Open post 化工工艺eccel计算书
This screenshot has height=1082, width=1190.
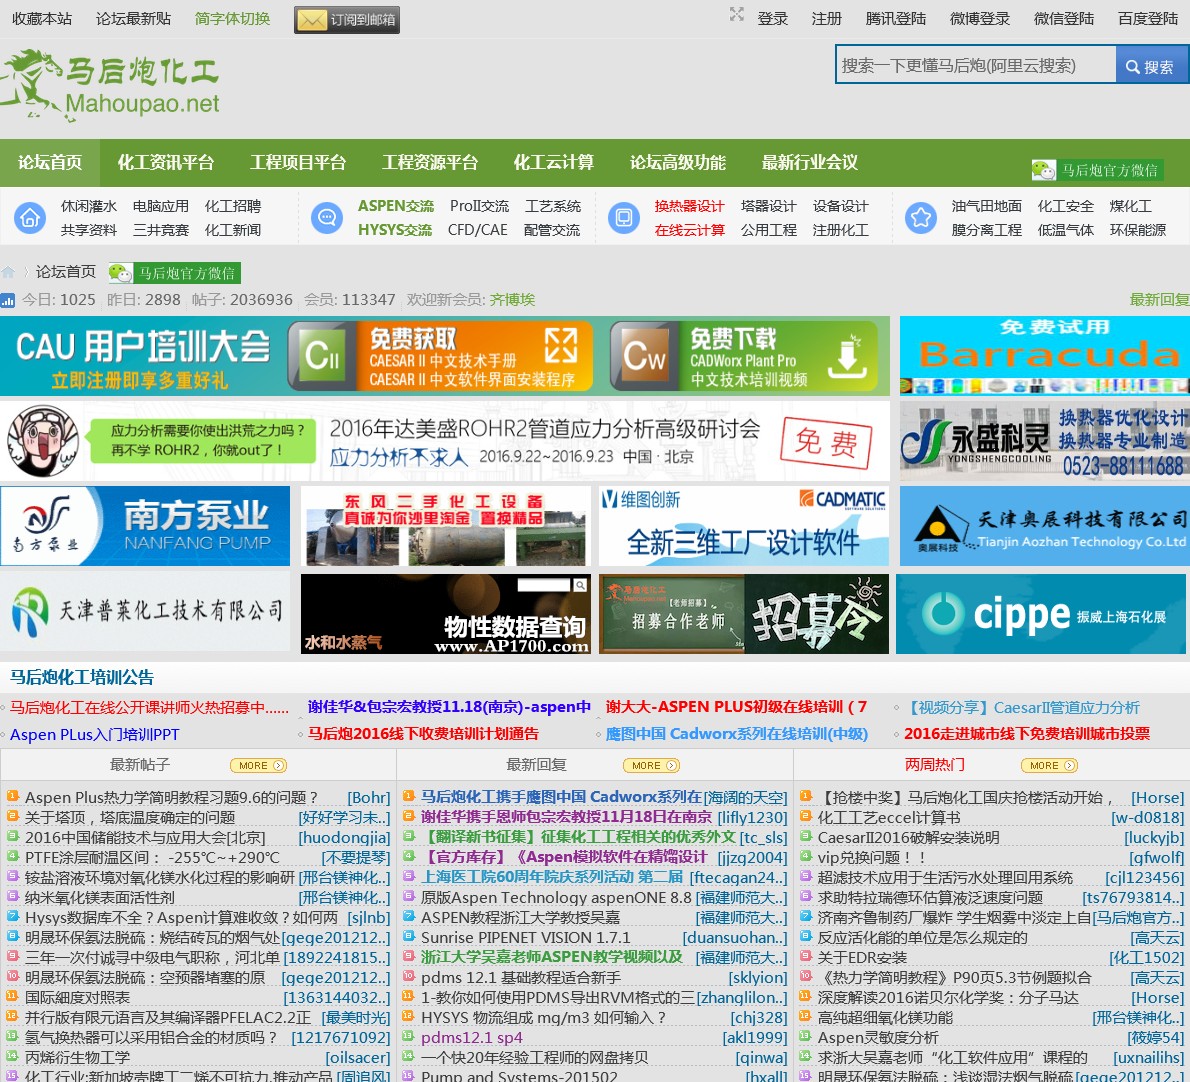[888, 818]
